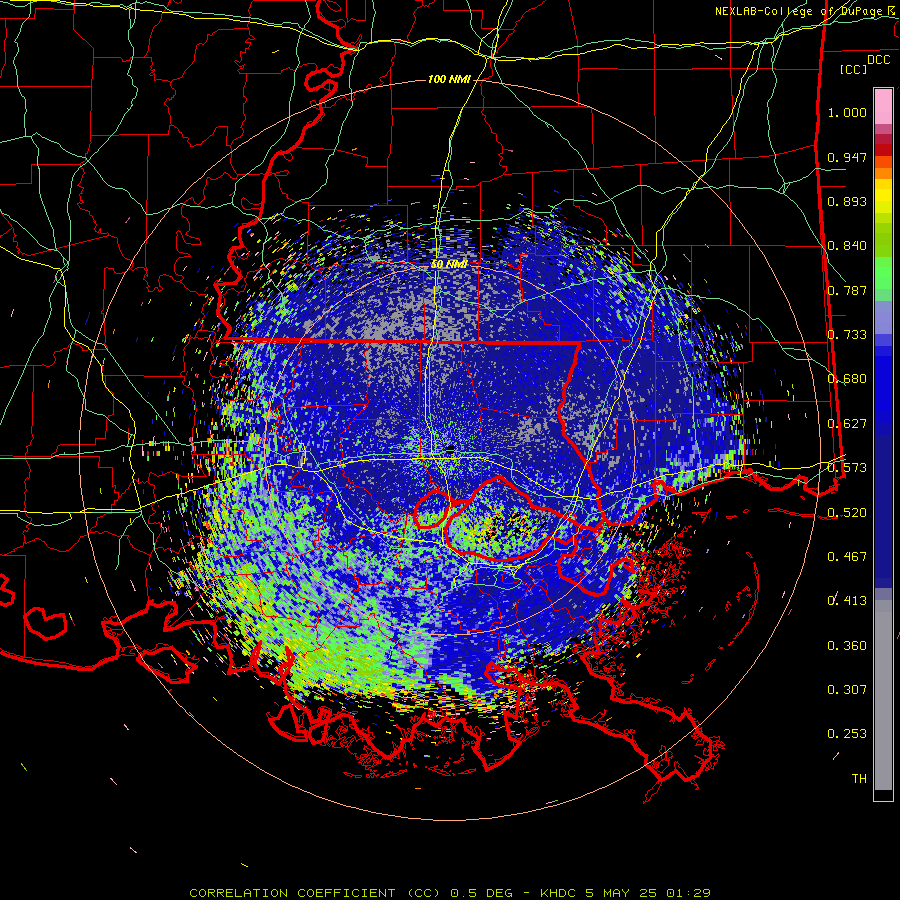Click the [CC] units label

click(x=854, y=69)
